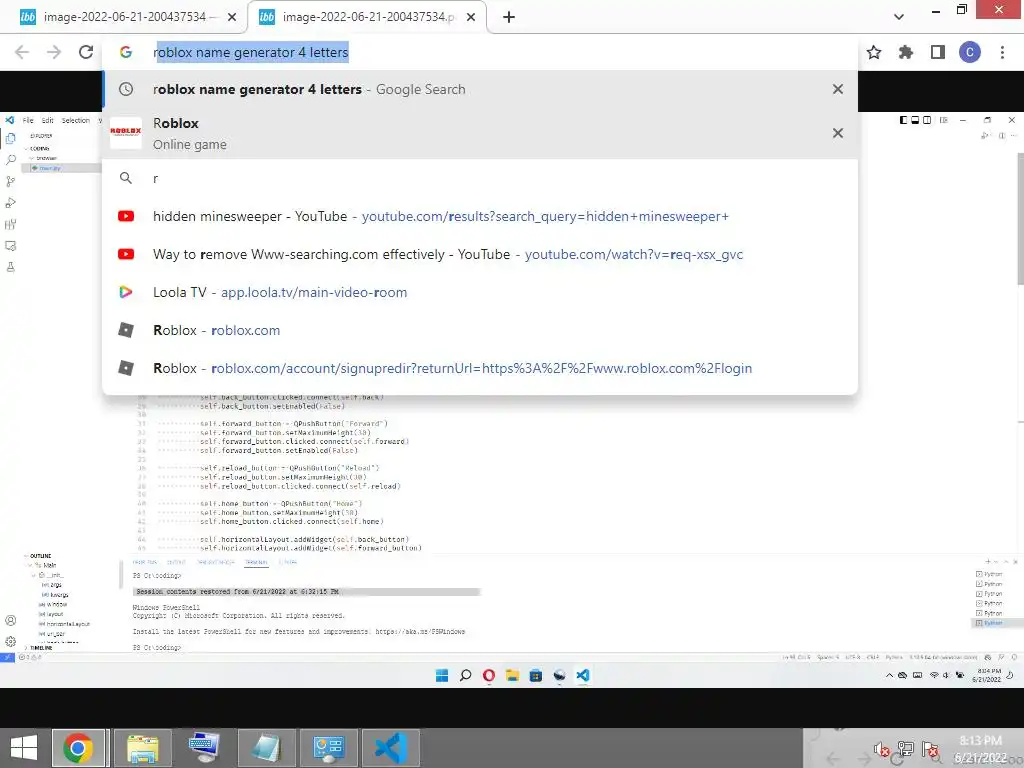The height and width of the screenshot is (768, 1024).
Task: Click the Windows 11 Start icon in the image
Action: click(442, 675)
